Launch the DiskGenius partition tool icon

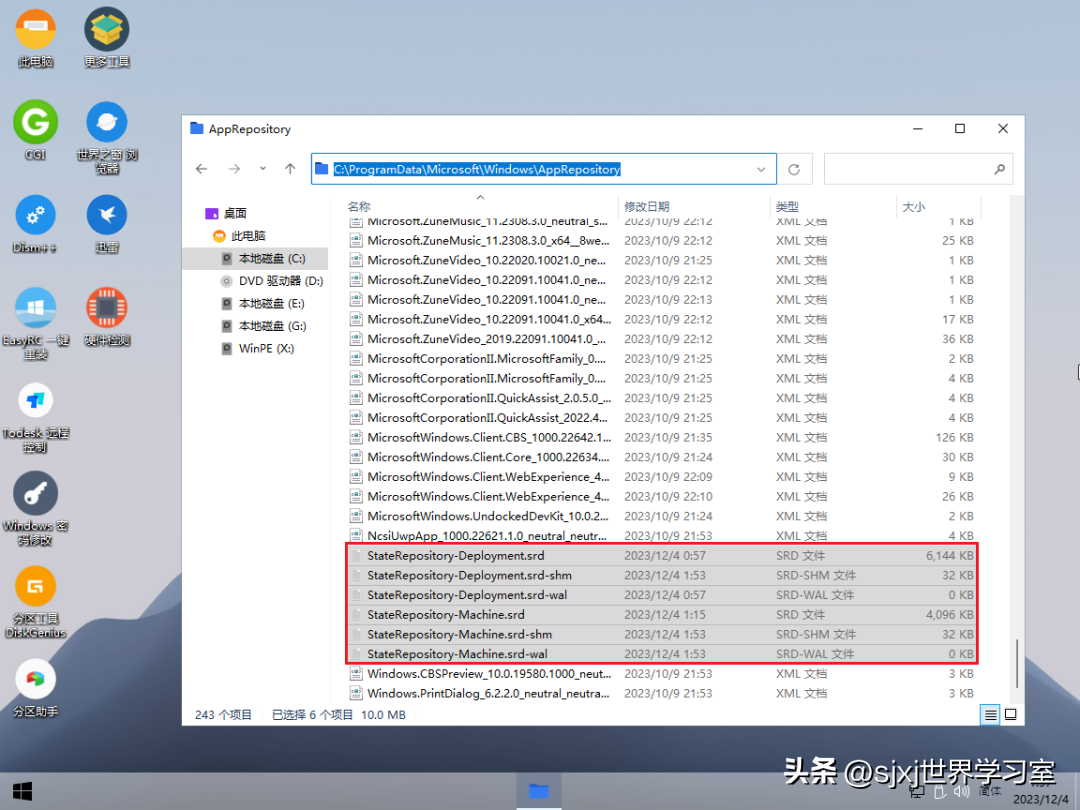[35, 603]
